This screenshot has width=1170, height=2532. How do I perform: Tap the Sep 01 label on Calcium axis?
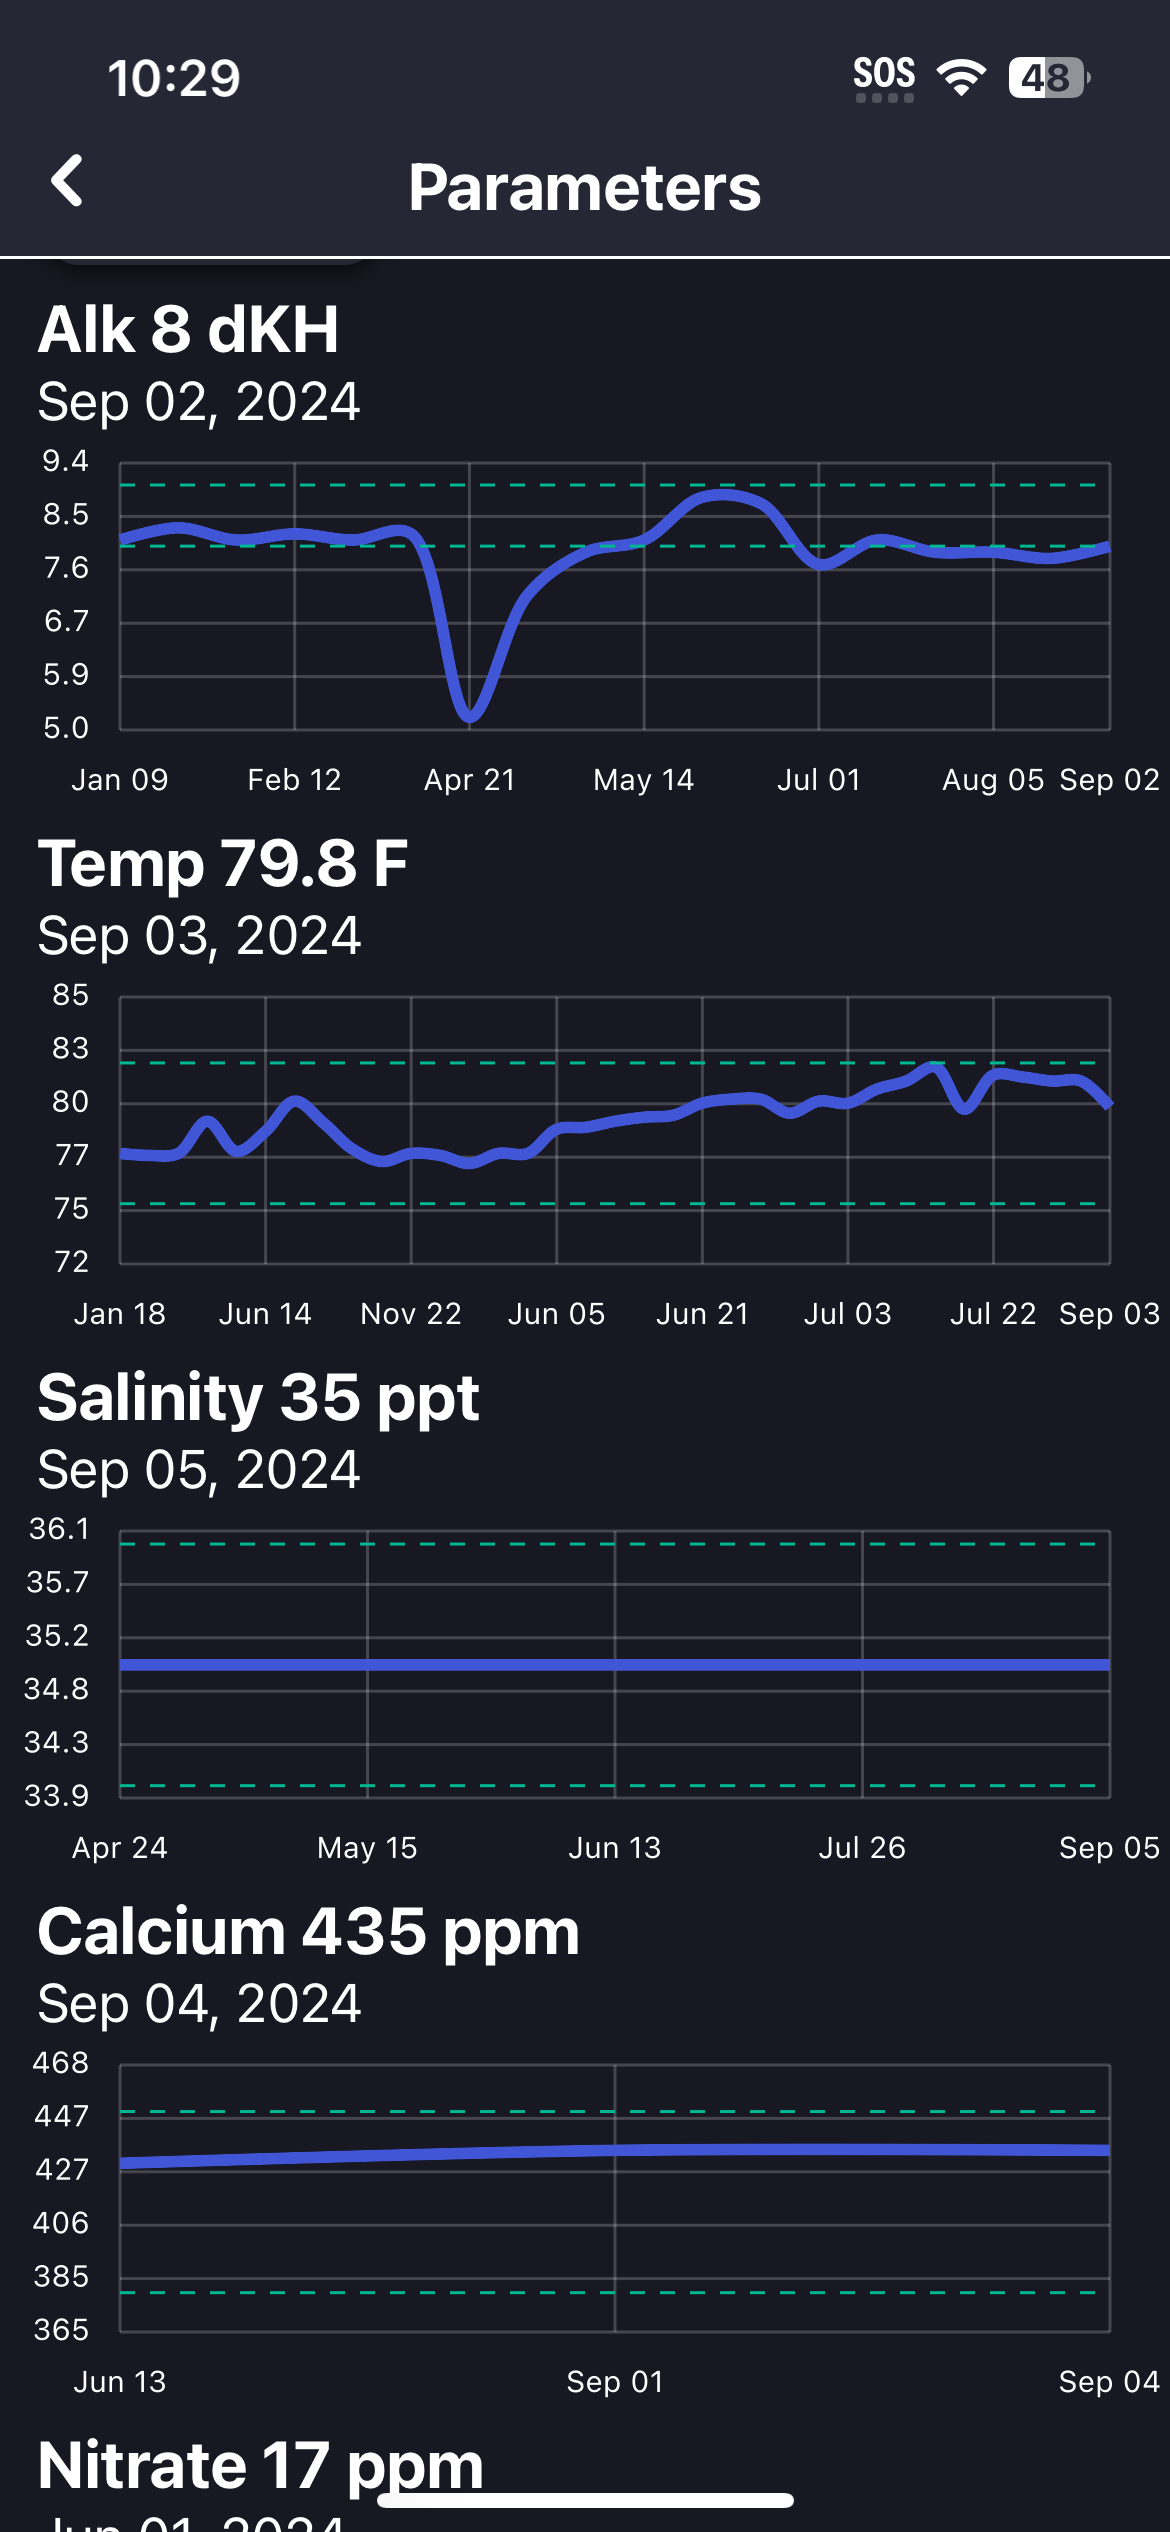(615, 2382)
